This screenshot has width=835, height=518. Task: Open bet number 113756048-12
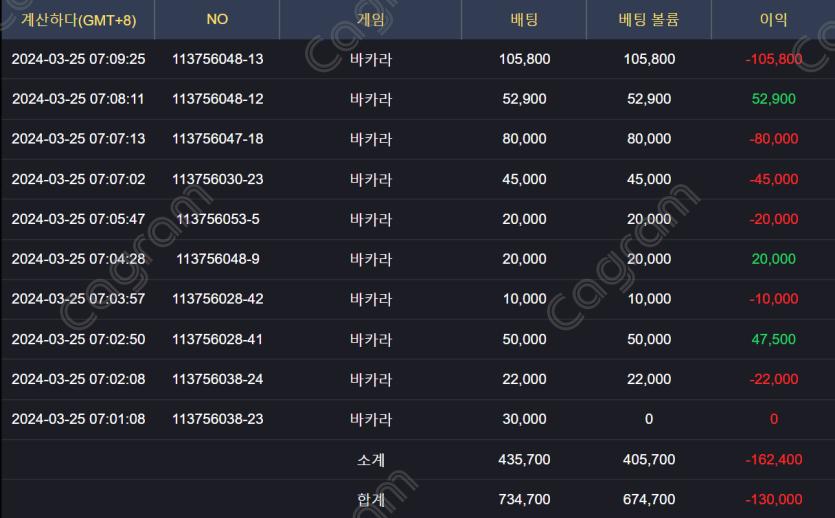click(218, 99)
